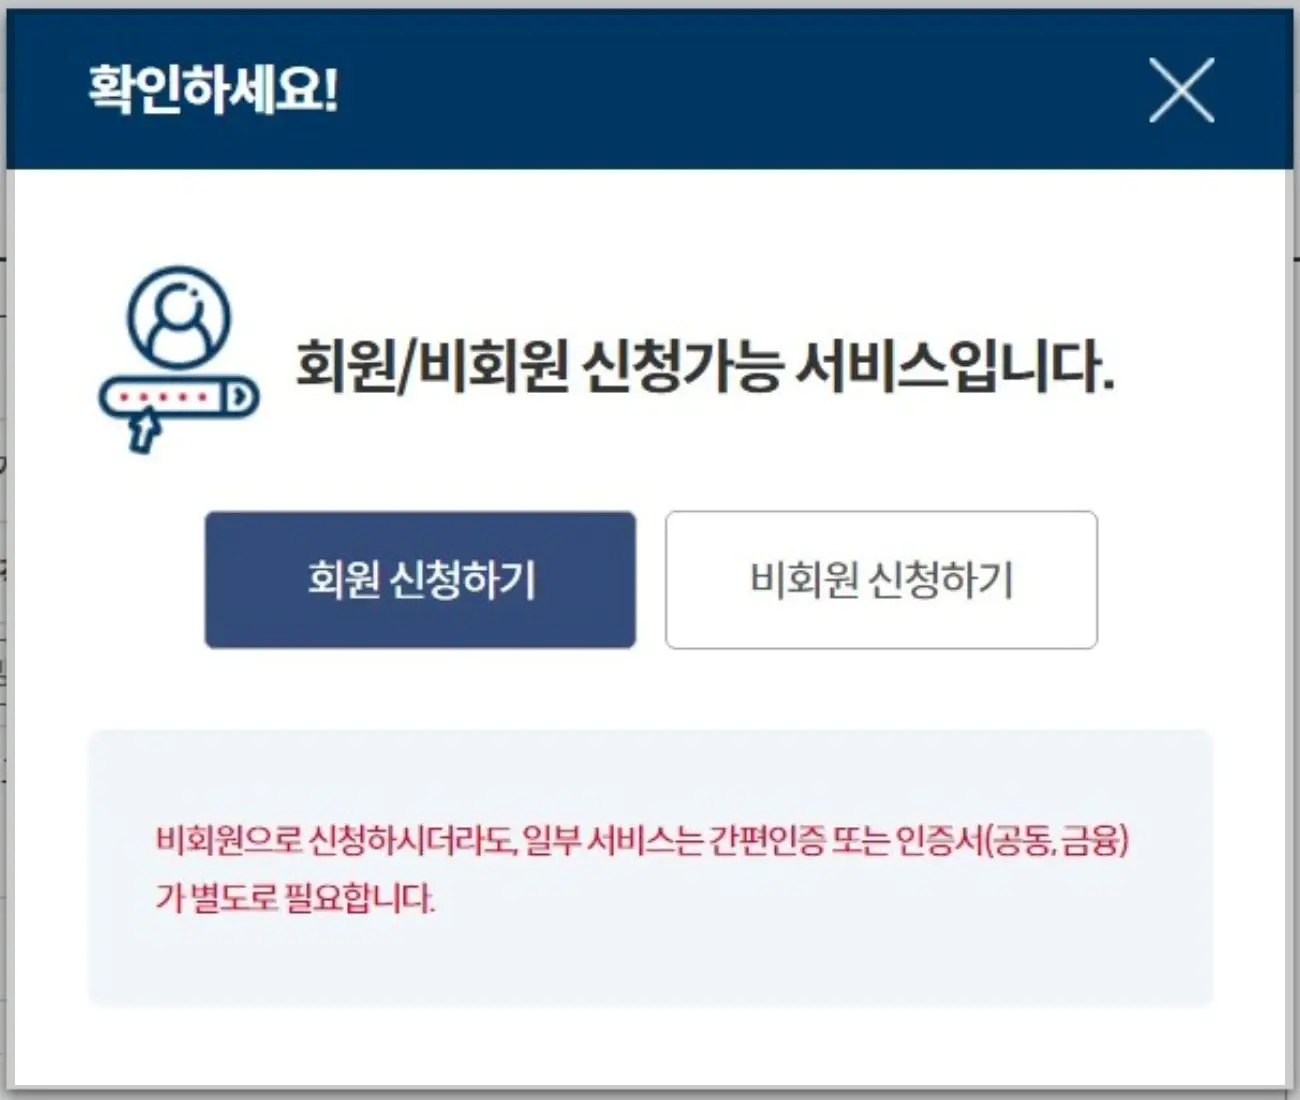Click the heading 회원/비회원 신청가능 서비스입니다.

click(705, 365)
